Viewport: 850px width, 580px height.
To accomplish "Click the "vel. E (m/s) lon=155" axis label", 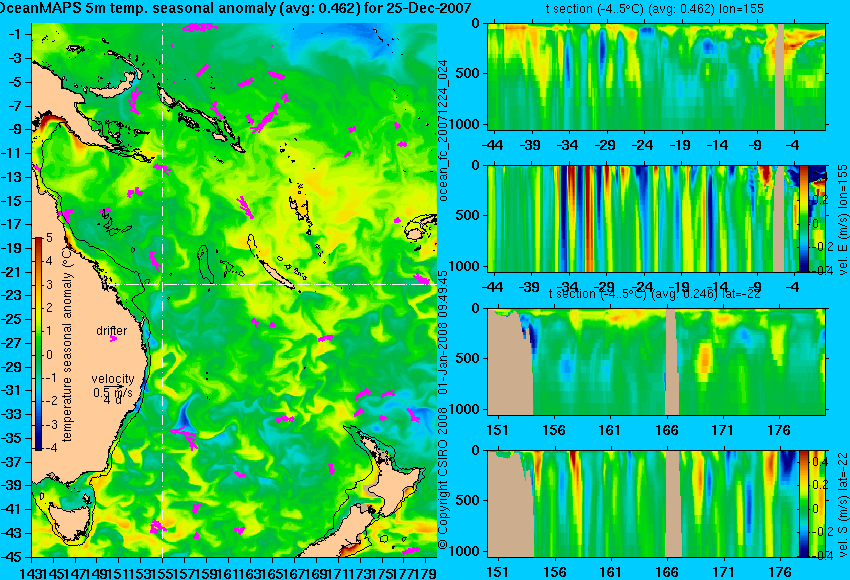I will 843,220.
